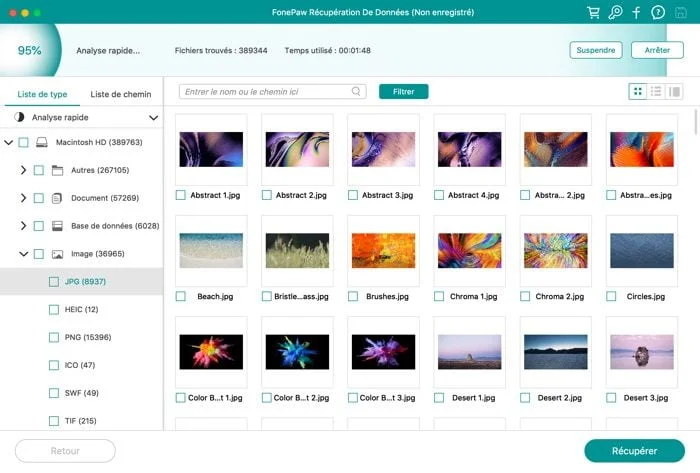Switch to grid thumbnail view
Viewport: 700px width, 473px height.
tap(638, 91)
